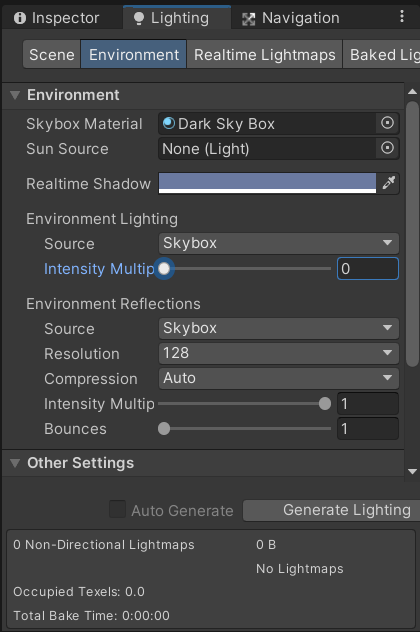Open the Skybox Material object picker
This screenshot has width=420, height=632.
click(387, 123)
